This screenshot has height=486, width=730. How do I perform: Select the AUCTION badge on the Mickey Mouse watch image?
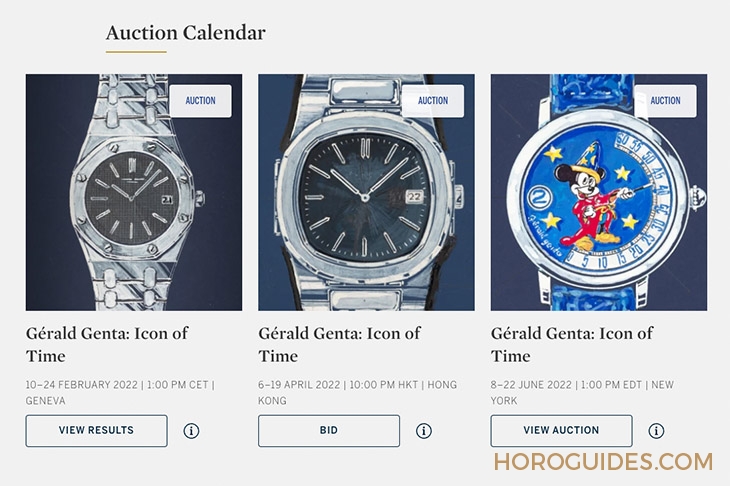[x=665, y=101]
